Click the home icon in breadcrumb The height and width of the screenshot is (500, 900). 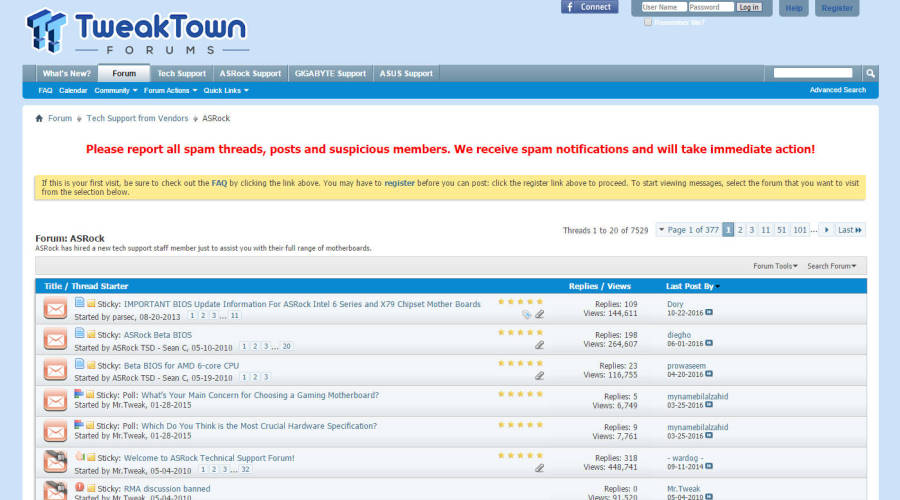[x=39, y=118]
